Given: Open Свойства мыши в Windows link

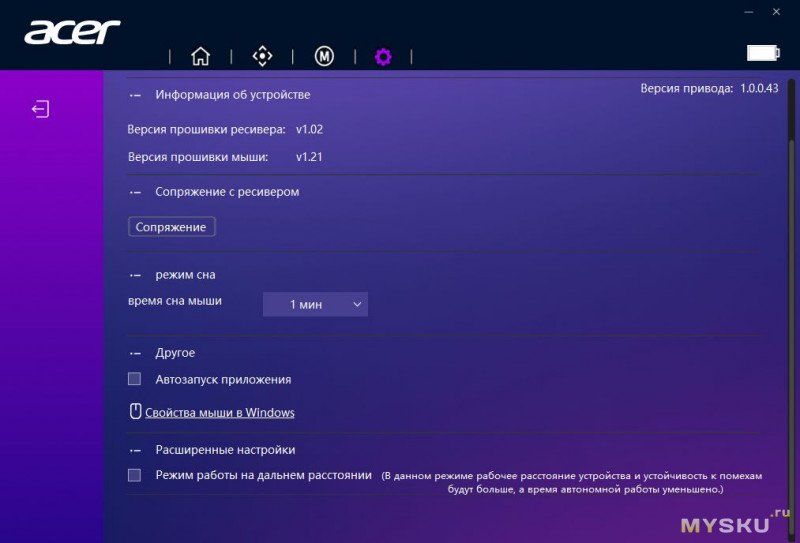Looking at the screenshot, I should pyautogui.click(x=219, y=412).
